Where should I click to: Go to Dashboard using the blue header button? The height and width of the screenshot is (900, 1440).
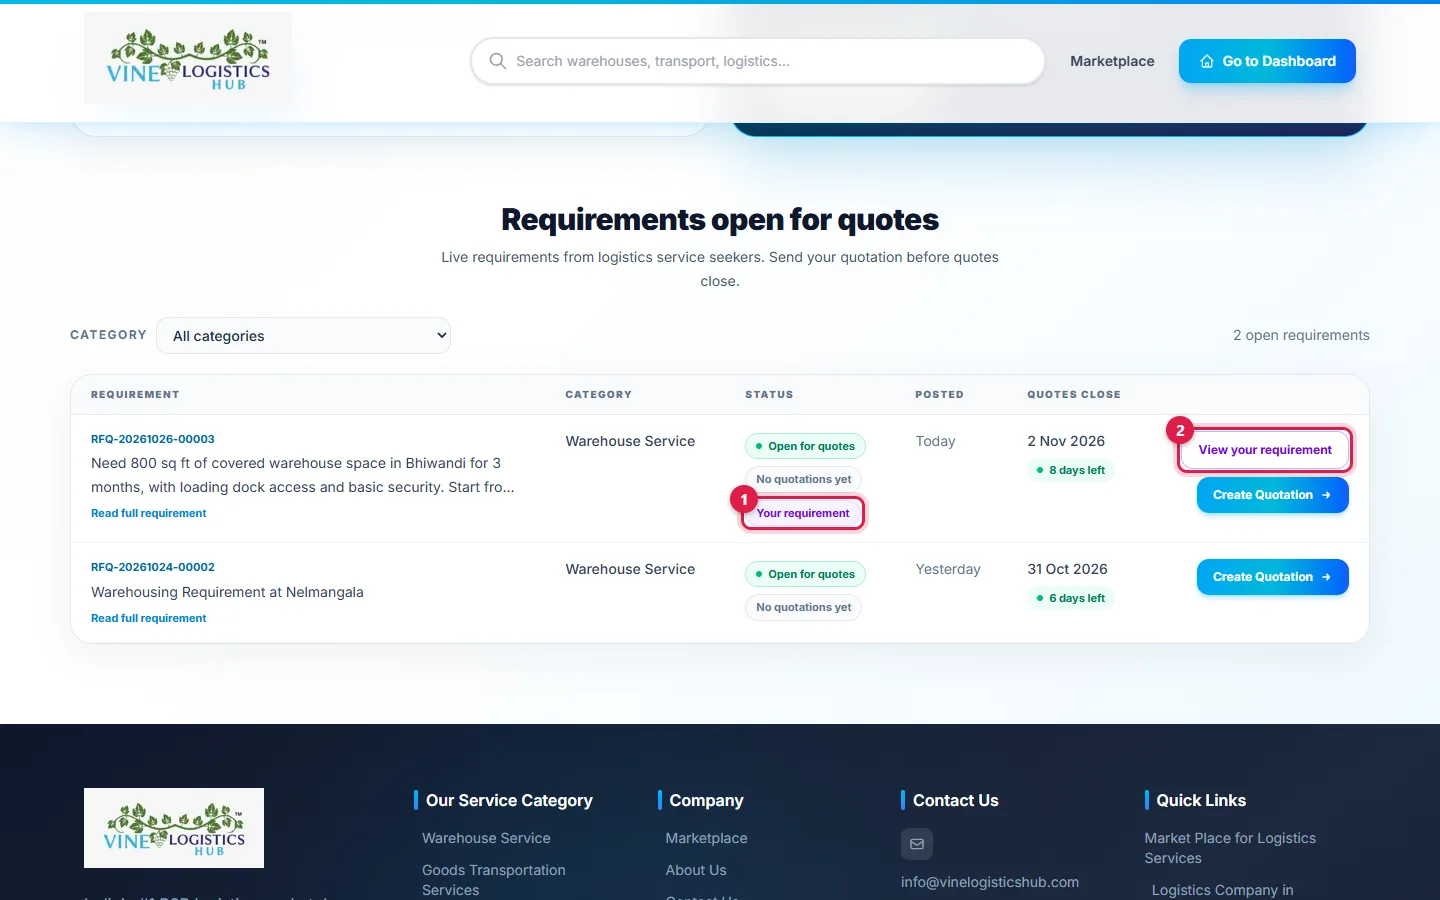pos(1267,61)
